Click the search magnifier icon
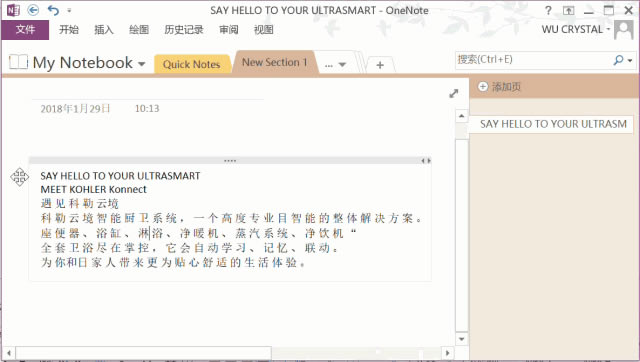Viewport: 640px width, 362px height. pyautogui.click(x=618, y=60)
